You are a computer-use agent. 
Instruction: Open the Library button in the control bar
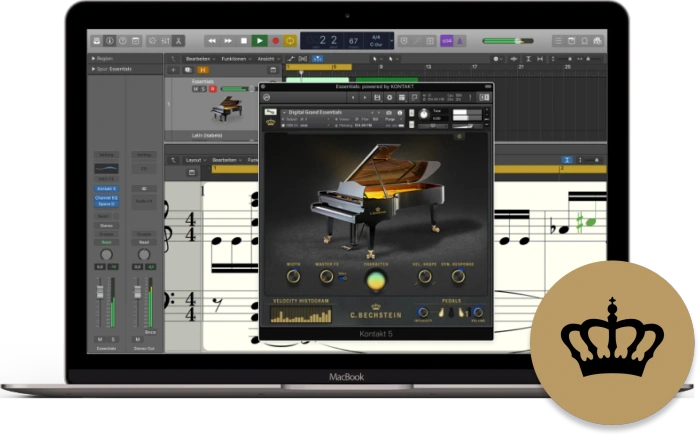tap(96, 41)
